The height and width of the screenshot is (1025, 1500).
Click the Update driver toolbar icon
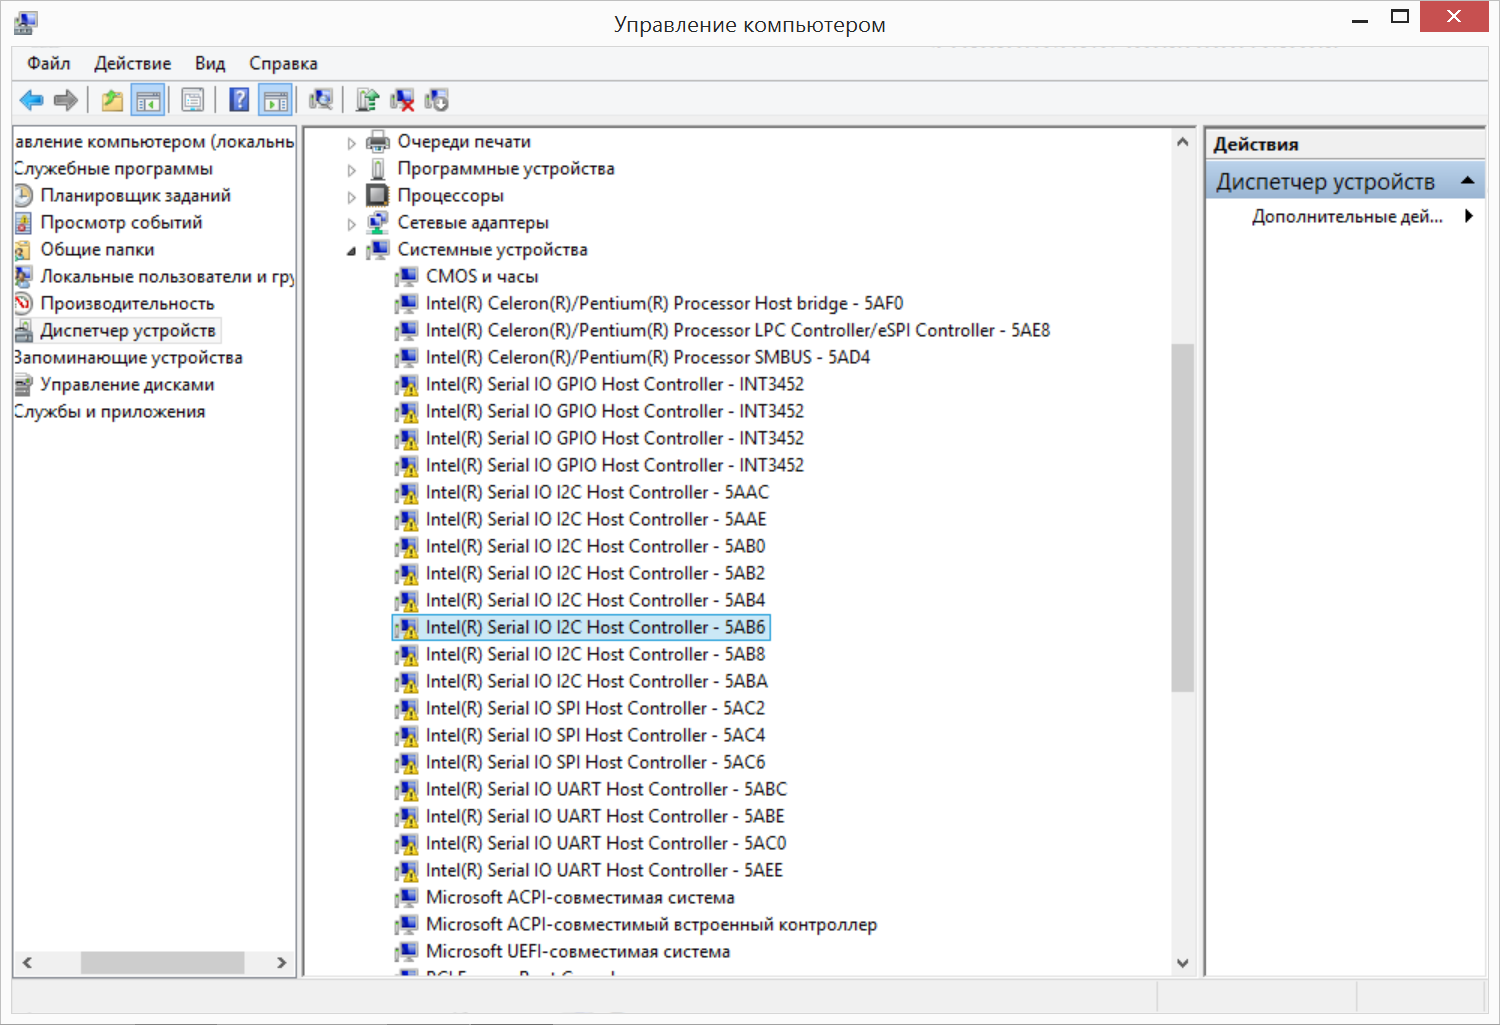click(367, 100)
